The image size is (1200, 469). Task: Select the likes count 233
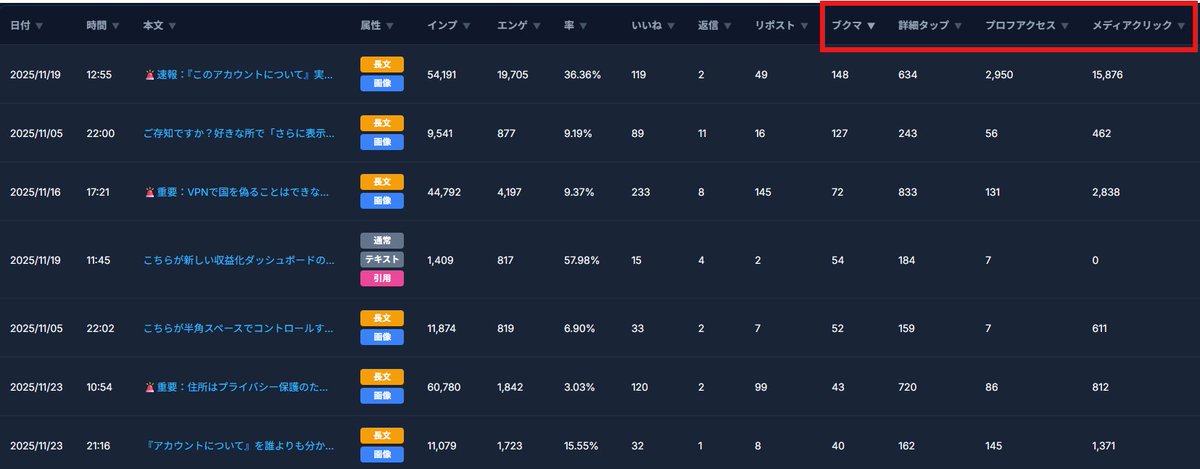click(642, 191)
